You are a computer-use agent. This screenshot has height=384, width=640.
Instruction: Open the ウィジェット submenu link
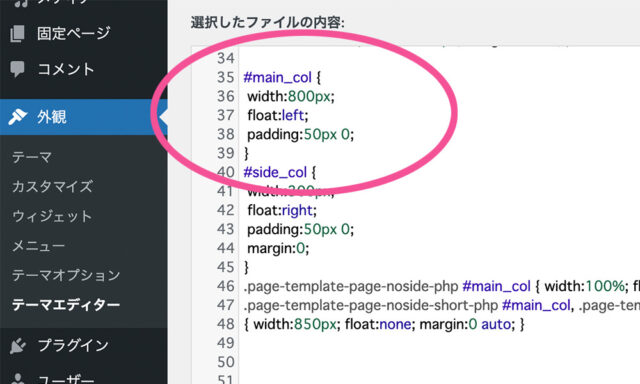[52, 216]
